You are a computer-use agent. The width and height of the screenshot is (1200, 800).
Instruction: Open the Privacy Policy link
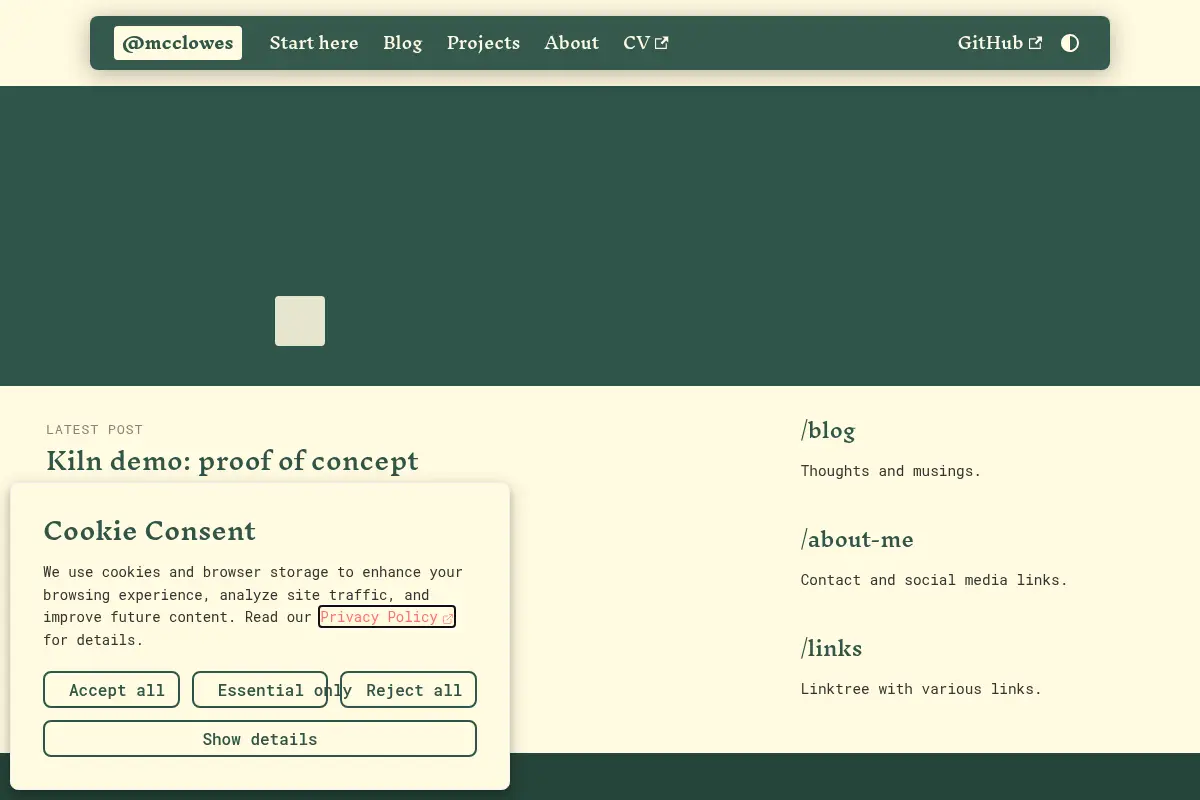[x=387, y=617]
